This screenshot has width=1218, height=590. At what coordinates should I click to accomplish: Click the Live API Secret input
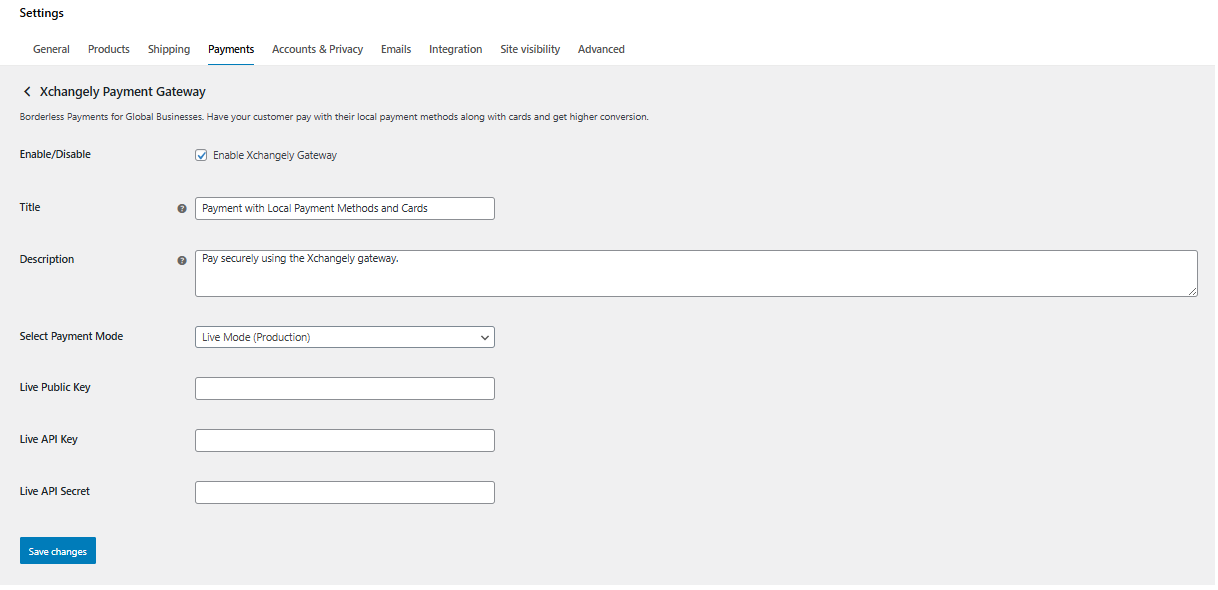(344, 492)
